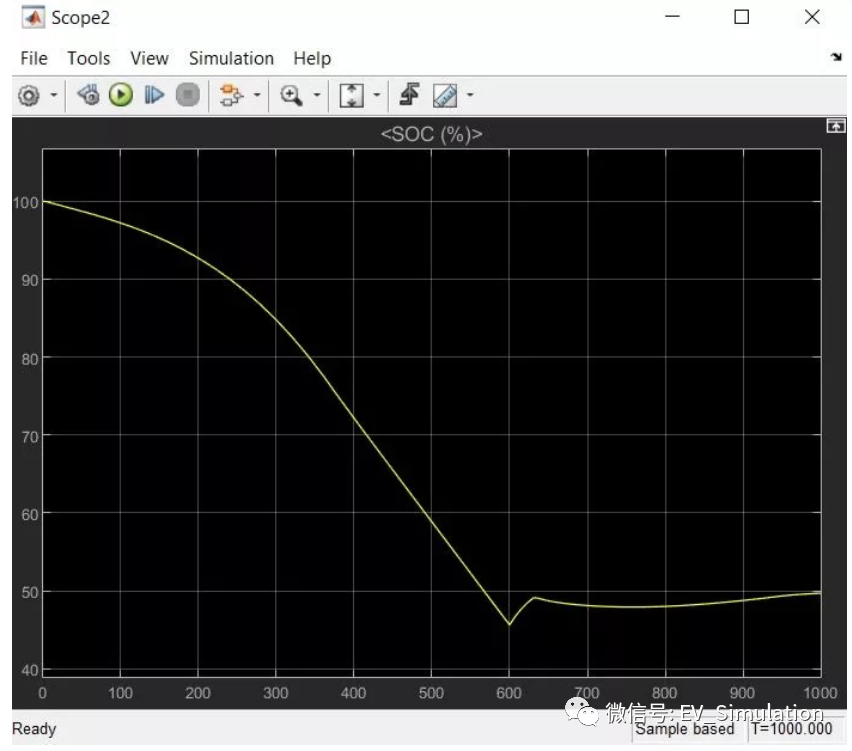The image size is (852, 751).
Task: Click the notification arrow at the menu bar's right
Action: pos(838,59)
